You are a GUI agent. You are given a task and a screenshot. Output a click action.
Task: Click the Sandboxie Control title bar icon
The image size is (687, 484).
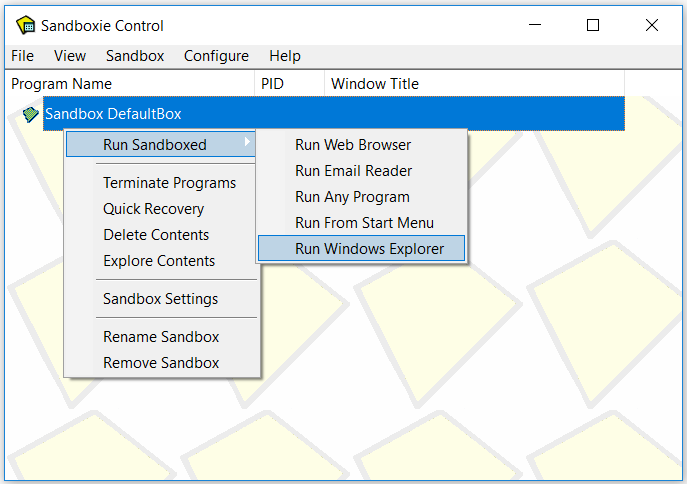point(25,25)
